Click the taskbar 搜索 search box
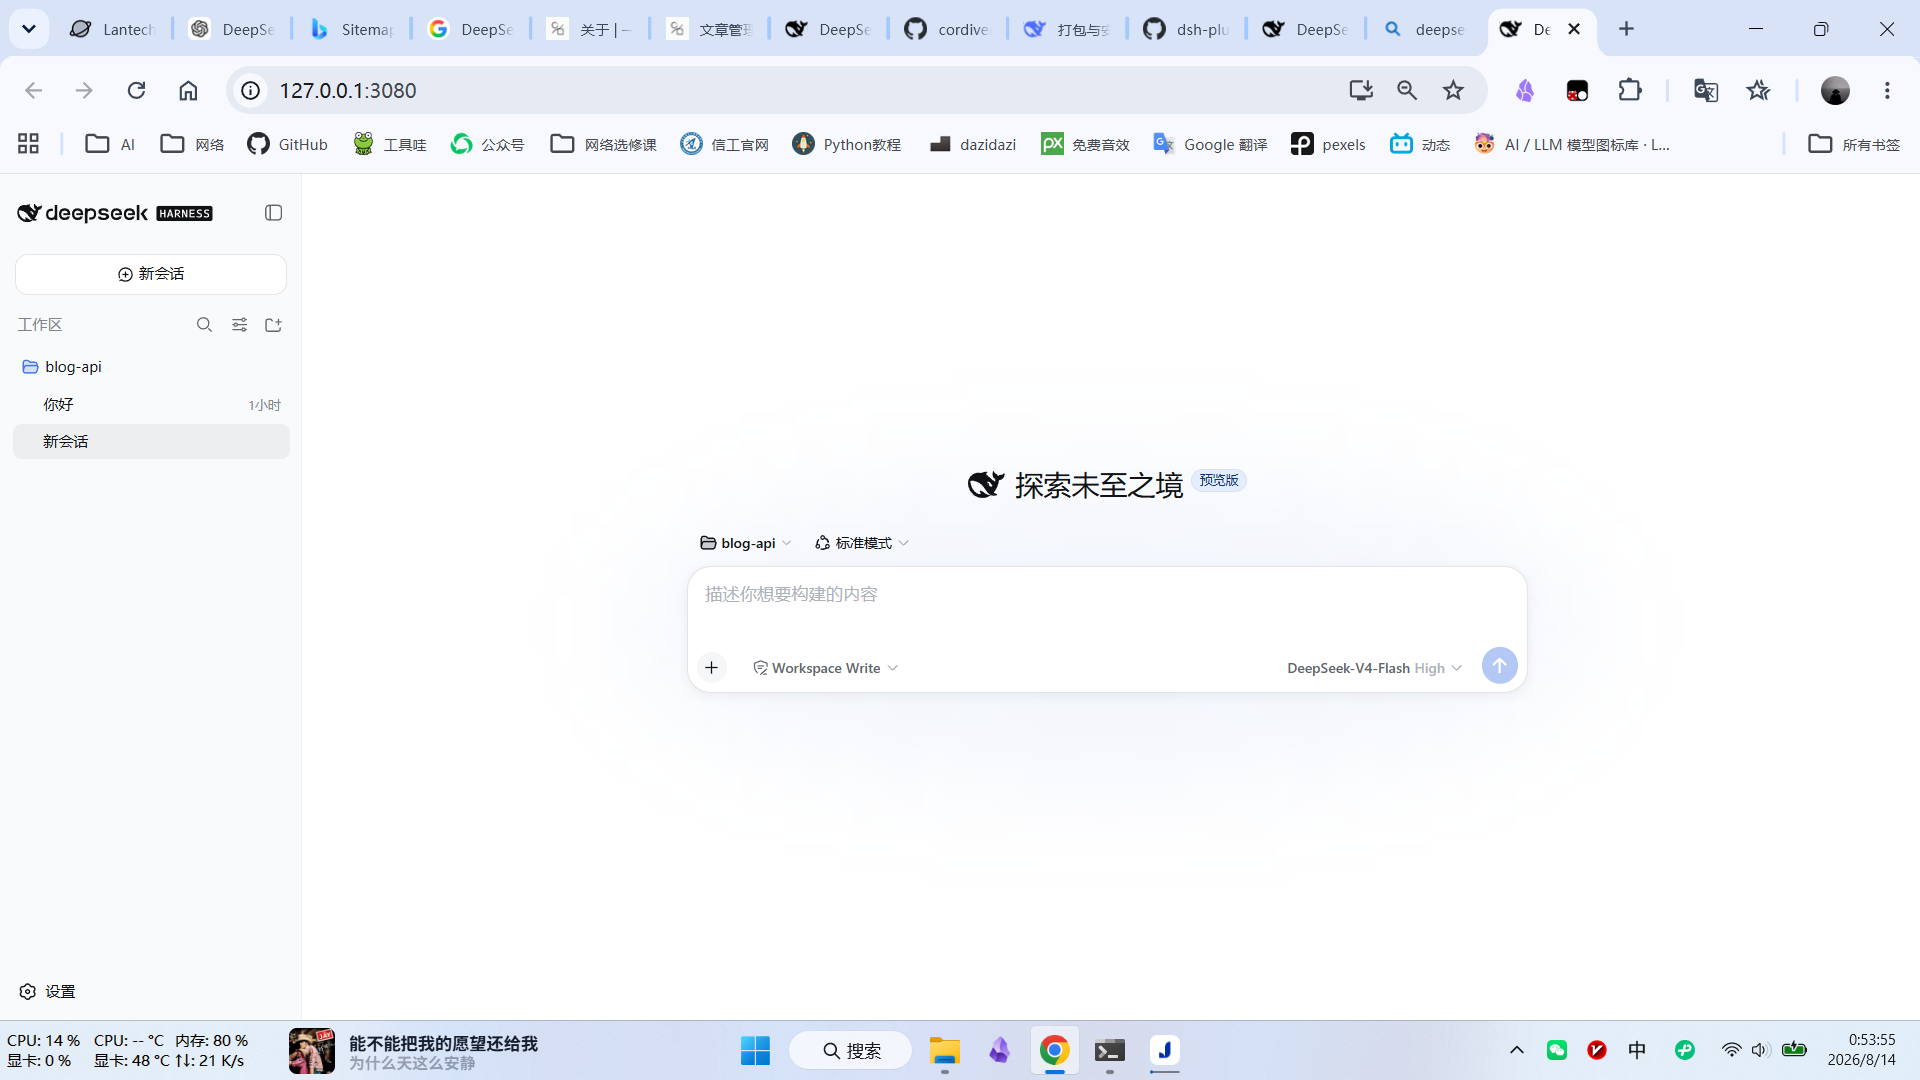1920x1080 pixels. click(x=851, y=1050)
